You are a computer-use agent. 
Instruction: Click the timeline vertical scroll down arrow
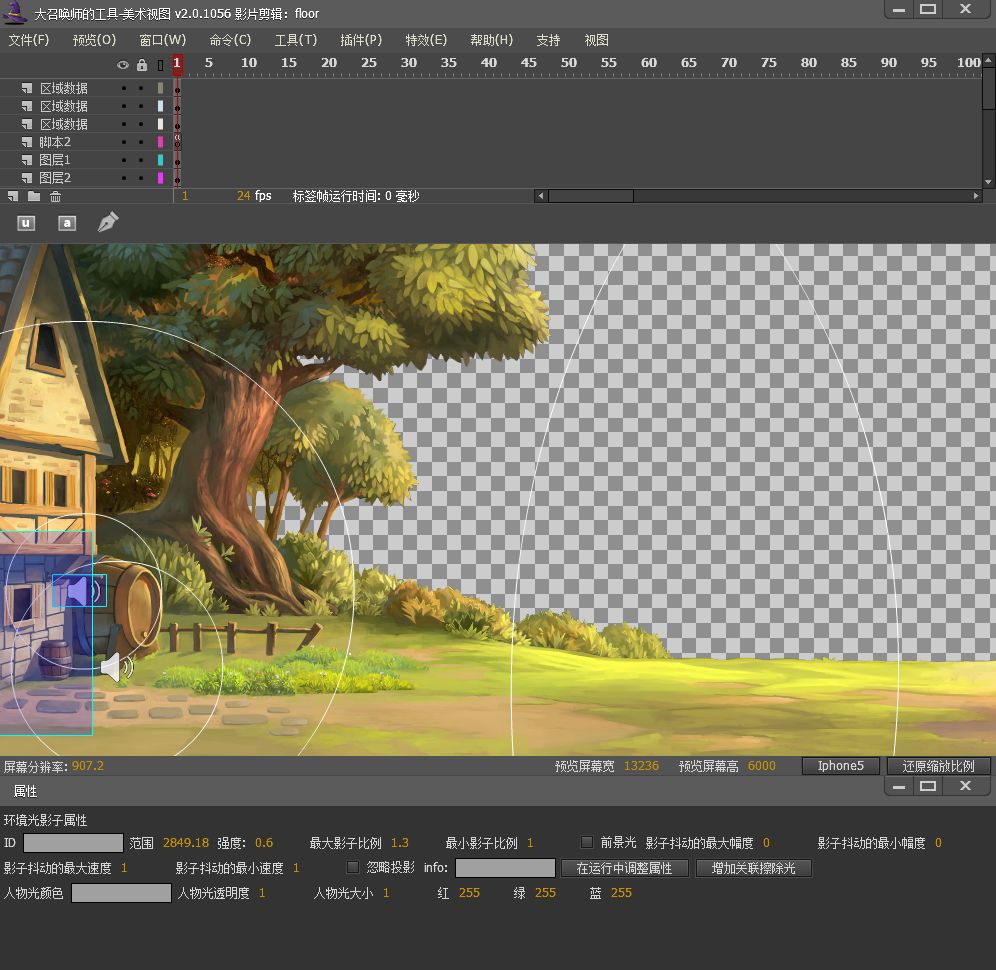[988, 182]
